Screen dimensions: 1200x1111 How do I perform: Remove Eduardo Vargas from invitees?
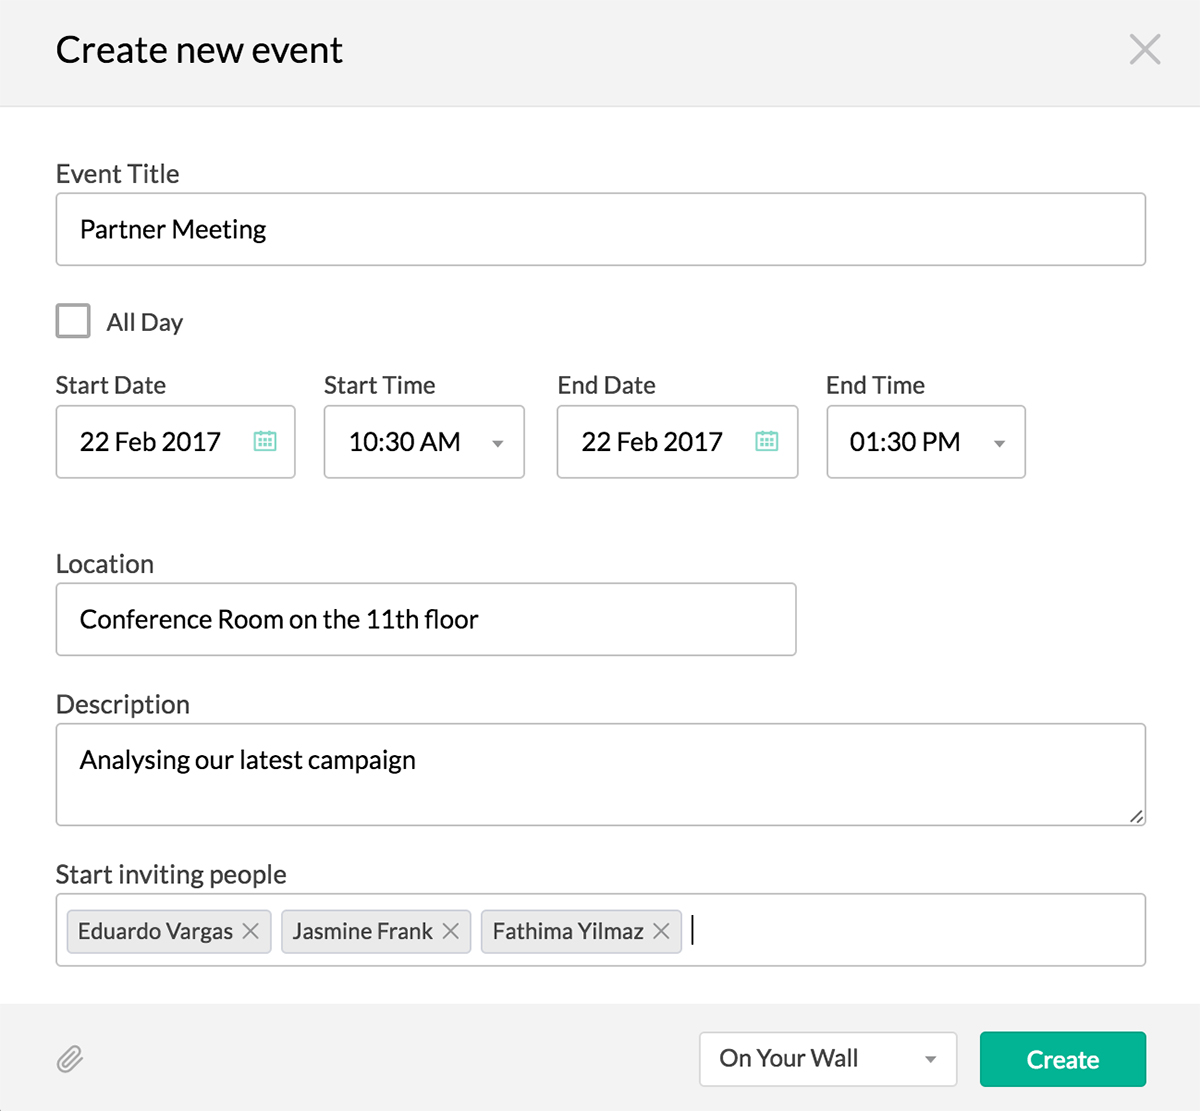(x=251, y=931)
